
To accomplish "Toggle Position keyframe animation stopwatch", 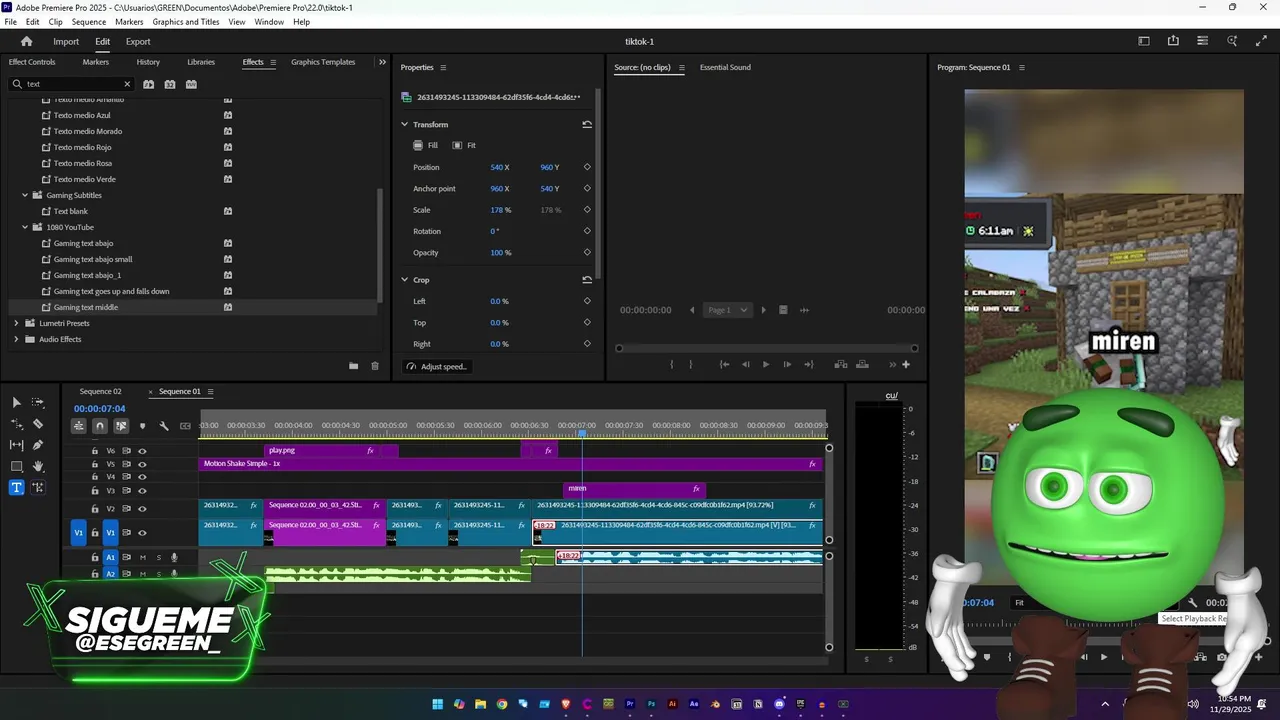I will [x=587, y=167].
